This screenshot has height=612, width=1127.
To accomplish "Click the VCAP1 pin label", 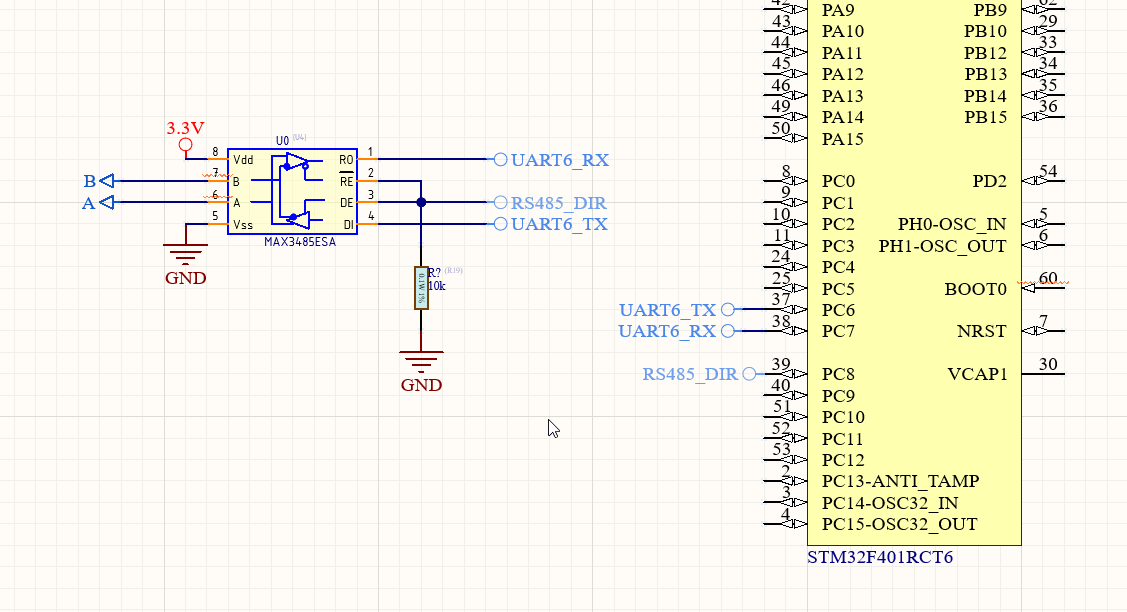I will tap(977, 374).
